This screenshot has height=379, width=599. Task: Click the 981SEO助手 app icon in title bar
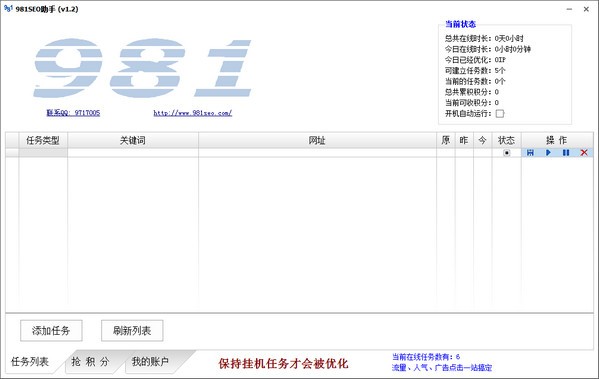(8, 8)
